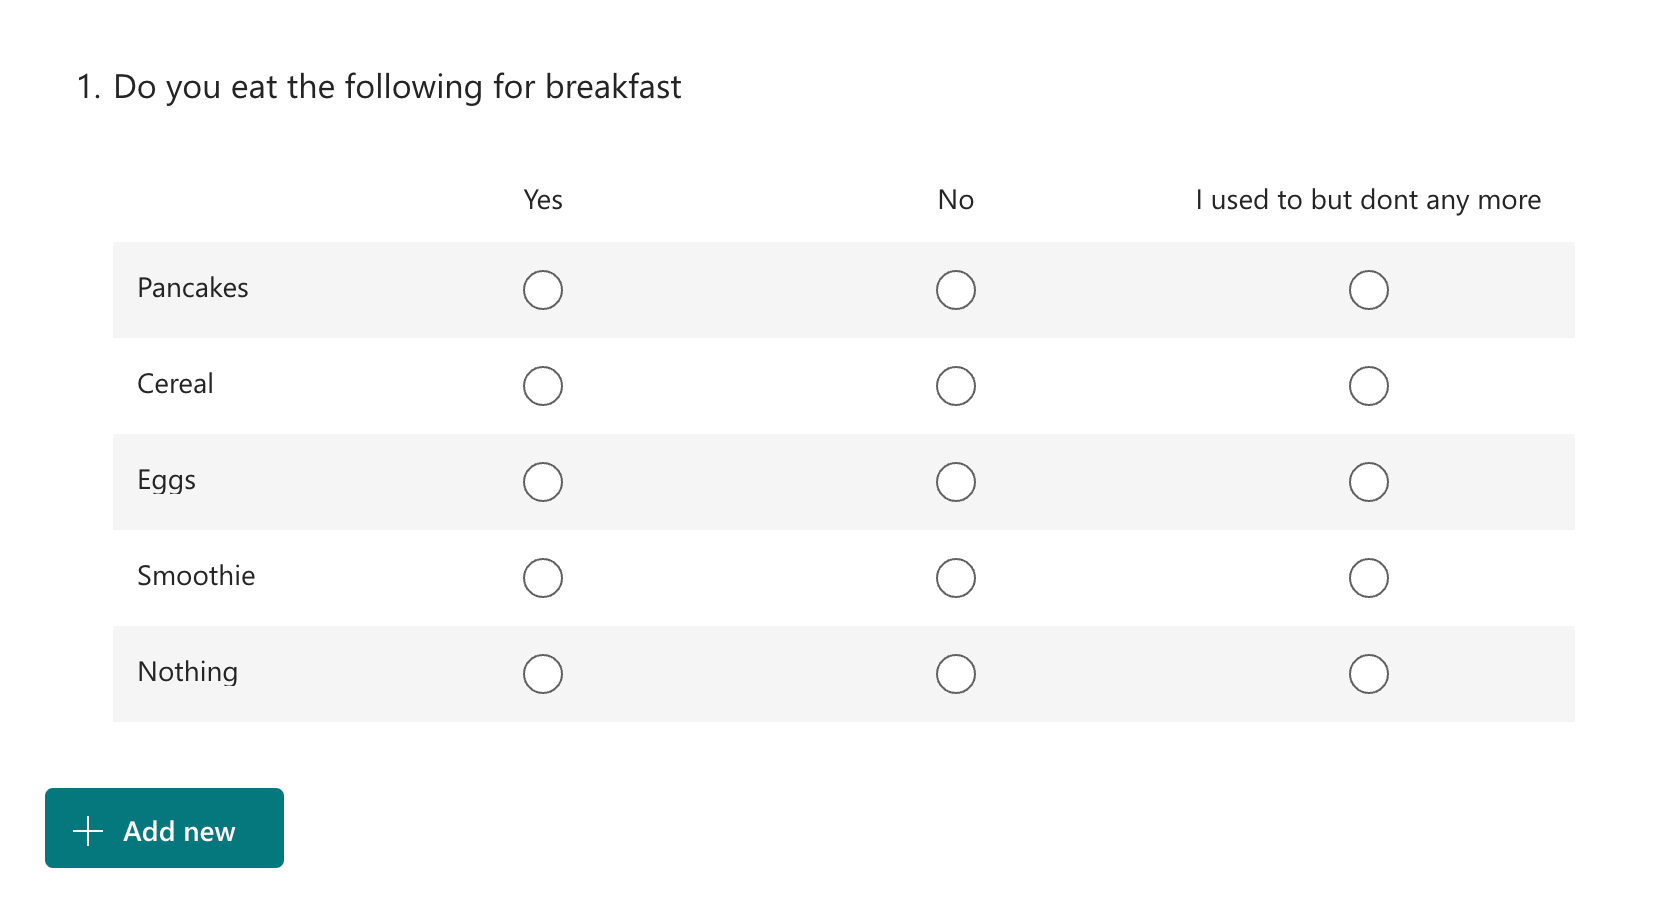
Task: Select Yes for Pancakes
Action: coord(542,290)
